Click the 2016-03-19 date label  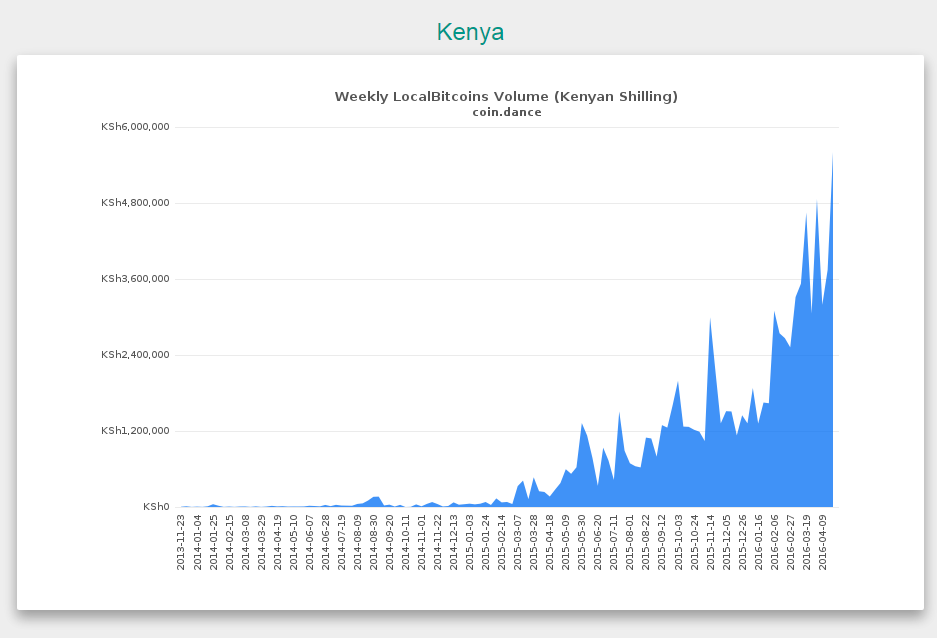pos(806,542)
